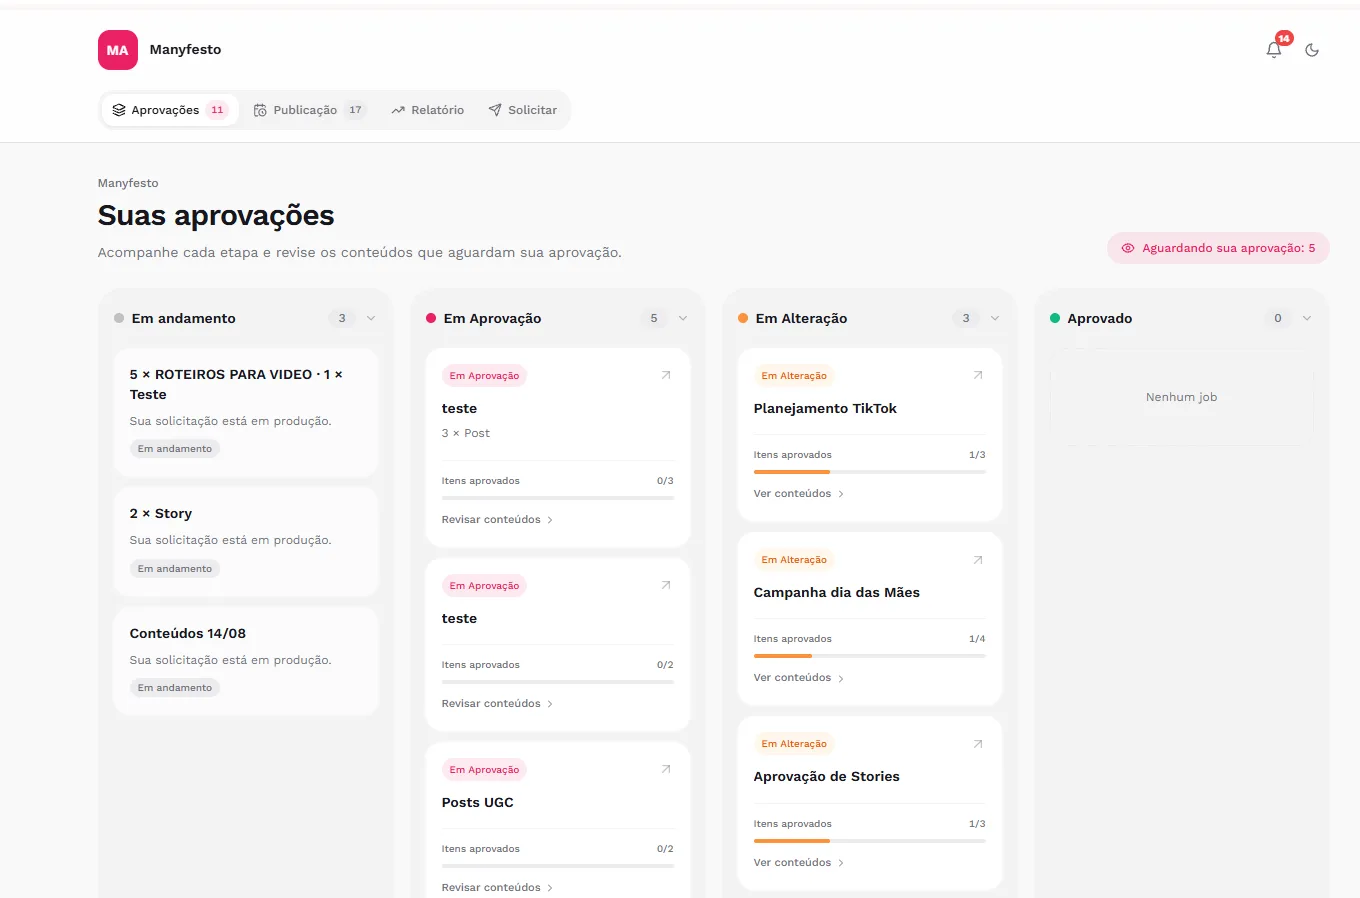This screenshot has height=898, width=1360.
Task: Click the Posts UGC title
Action: 478,802
